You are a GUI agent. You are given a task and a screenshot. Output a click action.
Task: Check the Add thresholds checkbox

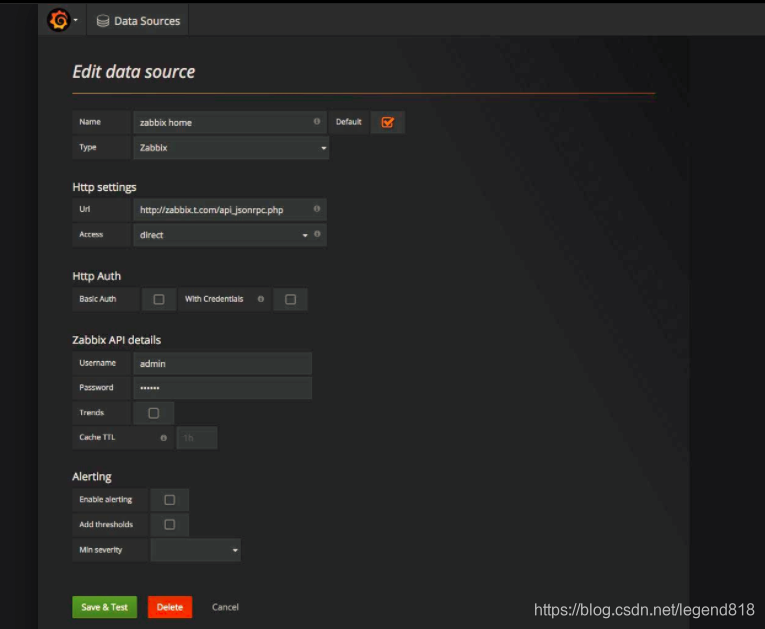point(169,525)
